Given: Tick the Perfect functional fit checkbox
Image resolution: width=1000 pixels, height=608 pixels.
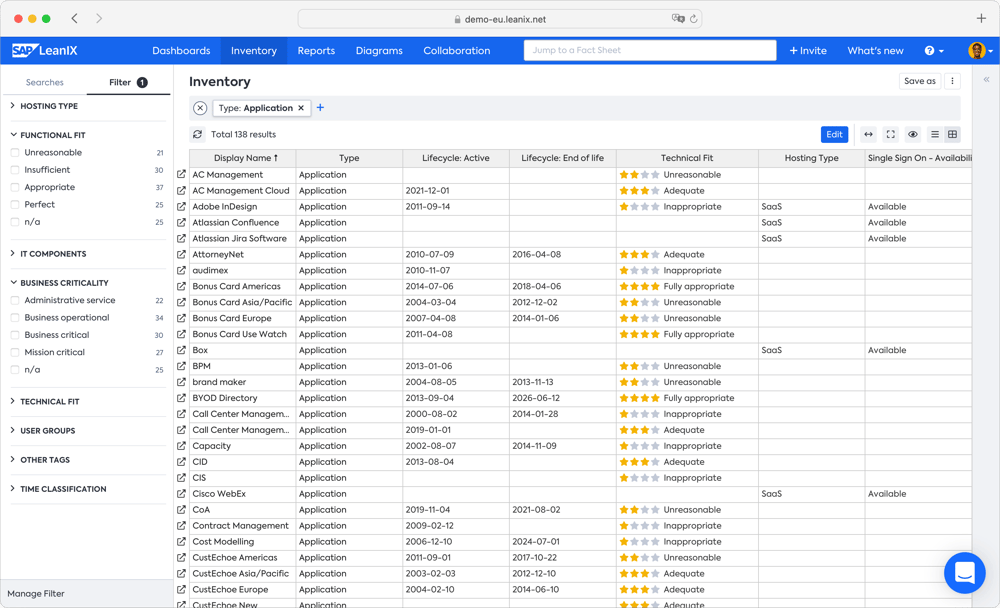Looking at the screenshot, I should coord(15,205).
